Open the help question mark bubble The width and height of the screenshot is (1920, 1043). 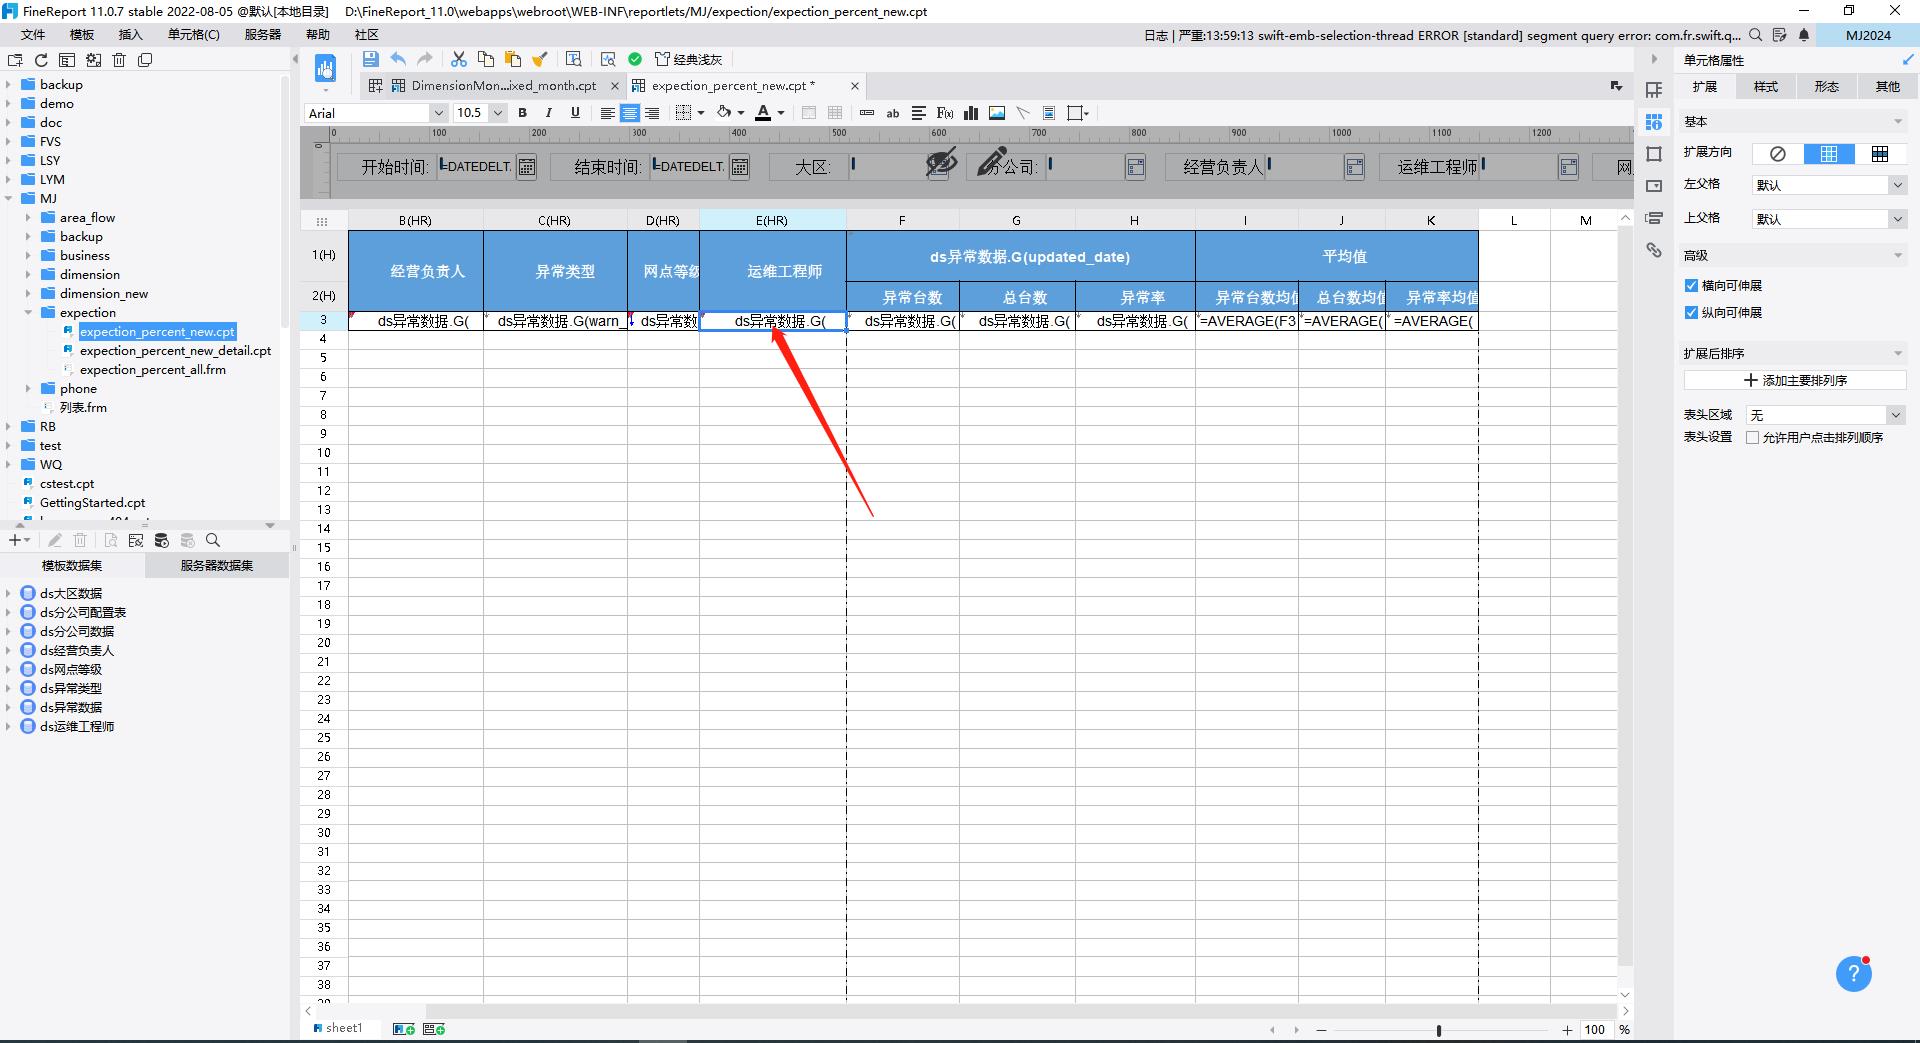[x=1853, y=974]
